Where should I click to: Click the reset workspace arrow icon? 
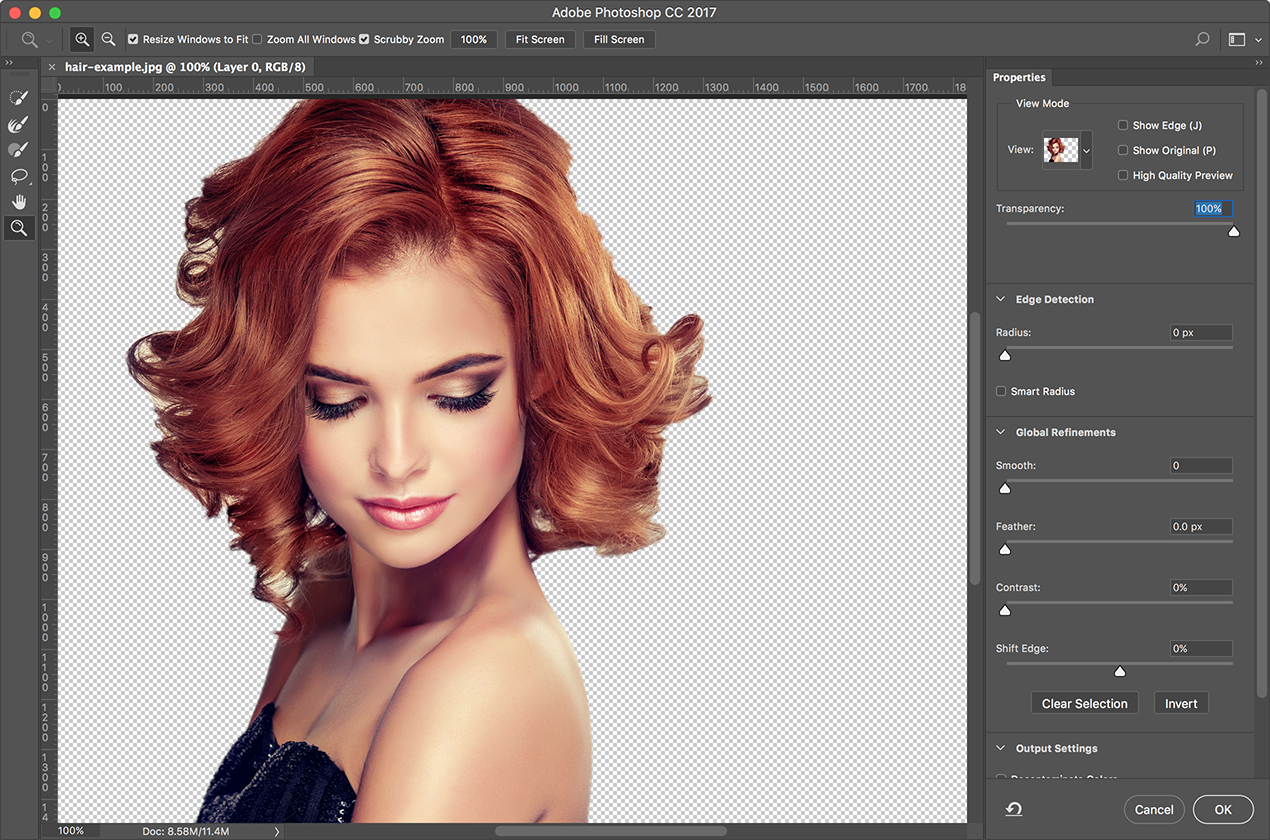(x=1014, y=809)
